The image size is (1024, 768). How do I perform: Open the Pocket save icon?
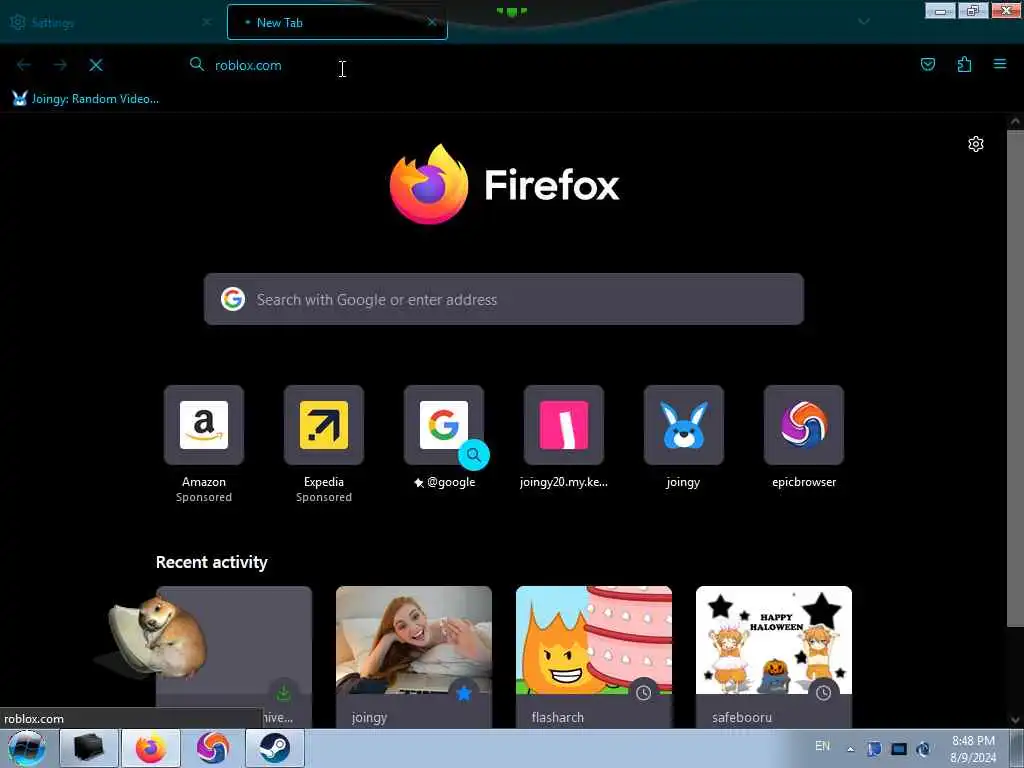[927, 64]
